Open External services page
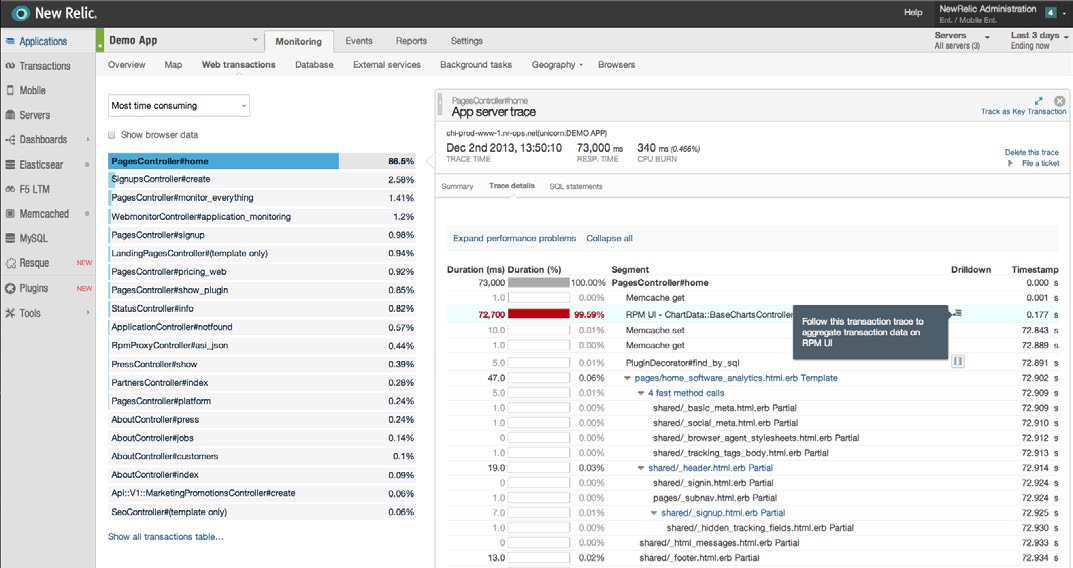This screenshot has height=568, width=1073. [x=387, y=64]
